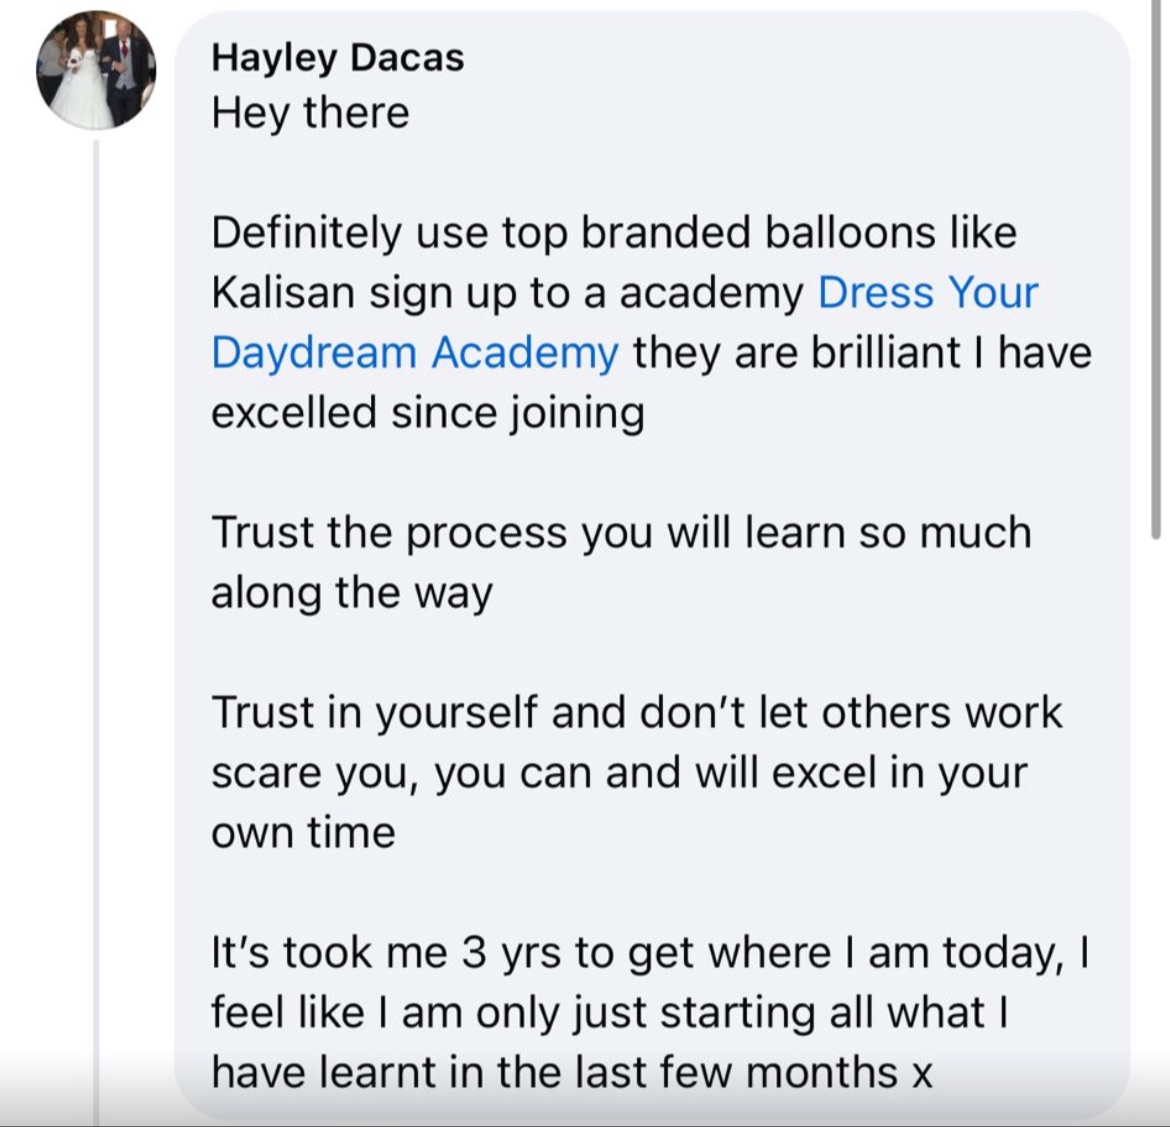Open the Daydream Academy tagged page
The image size is (1170, 1127).
coord(415,352)
